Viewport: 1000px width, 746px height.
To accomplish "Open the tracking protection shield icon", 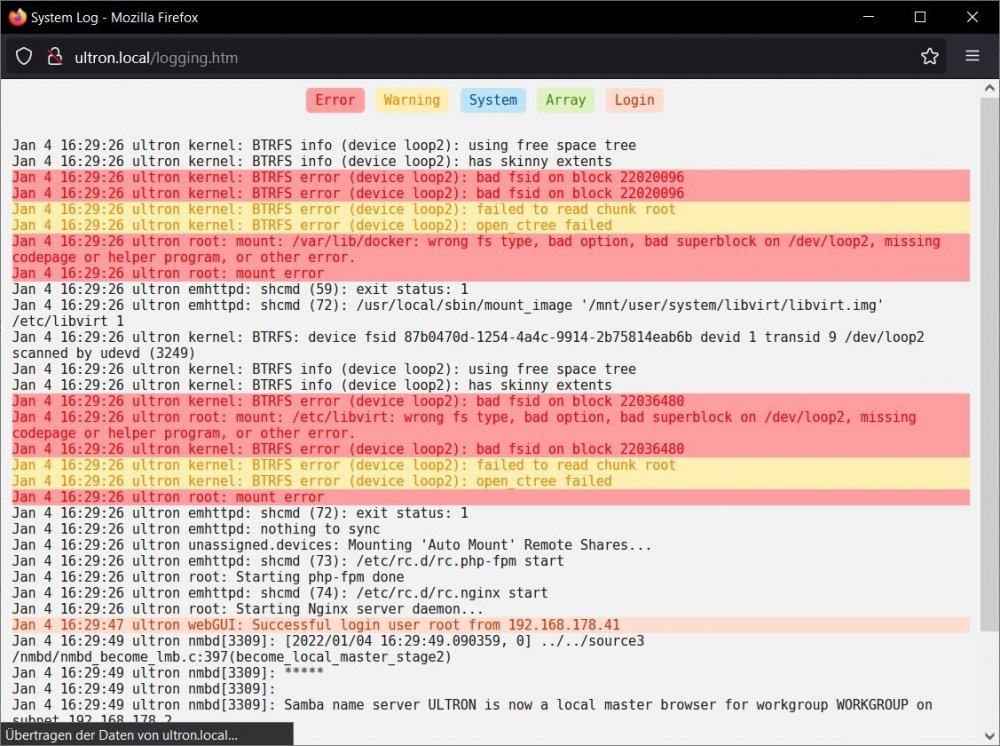I will (24, 57).
